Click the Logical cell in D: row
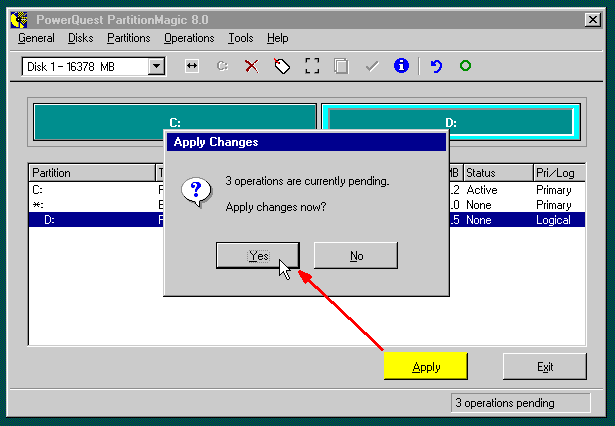615x426 pixels. pyautogui.click(x=553, y=220)
